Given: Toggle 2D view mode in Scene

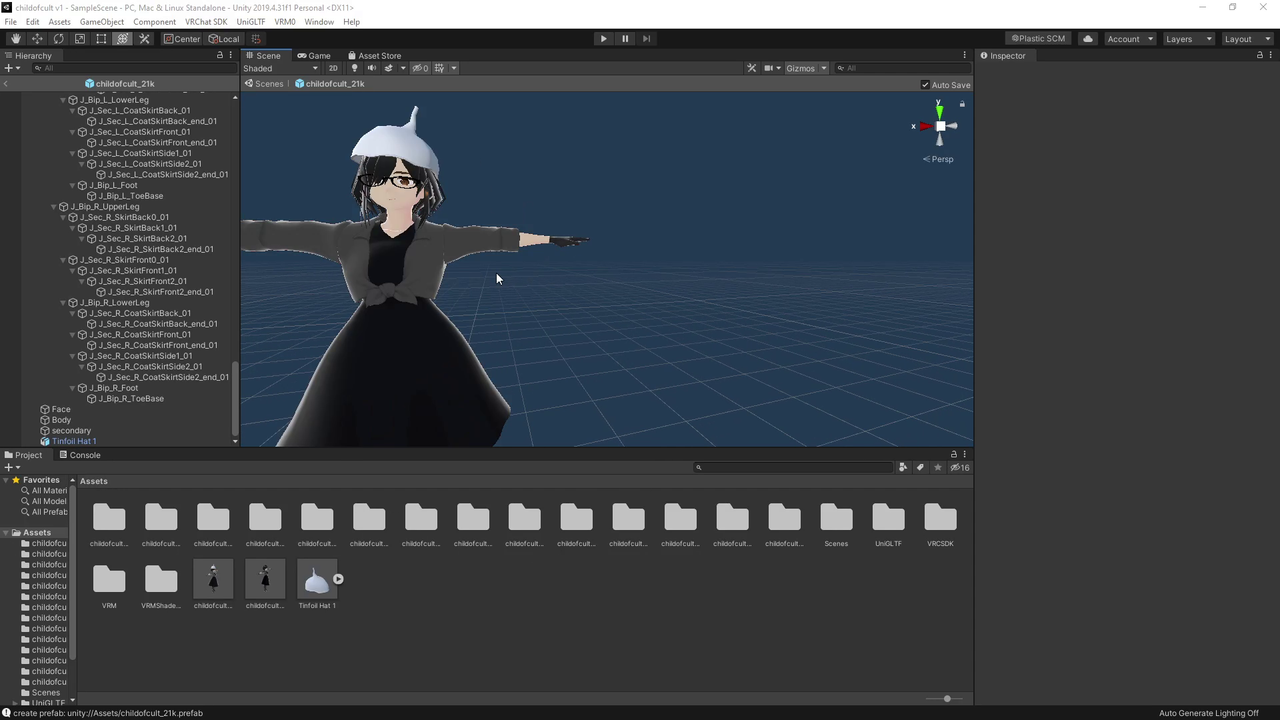Looking at the screenshot, I should (x=333, y=68).
